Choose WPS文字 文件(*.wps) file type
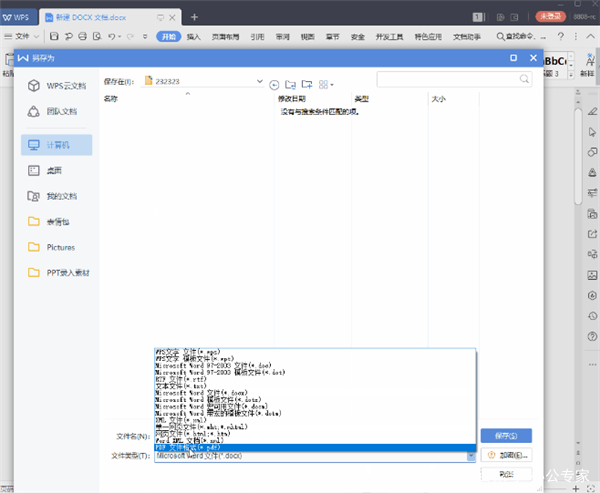The height and width of the screenshot is (493, 600). pyautogui.click(x=315, y=351)
